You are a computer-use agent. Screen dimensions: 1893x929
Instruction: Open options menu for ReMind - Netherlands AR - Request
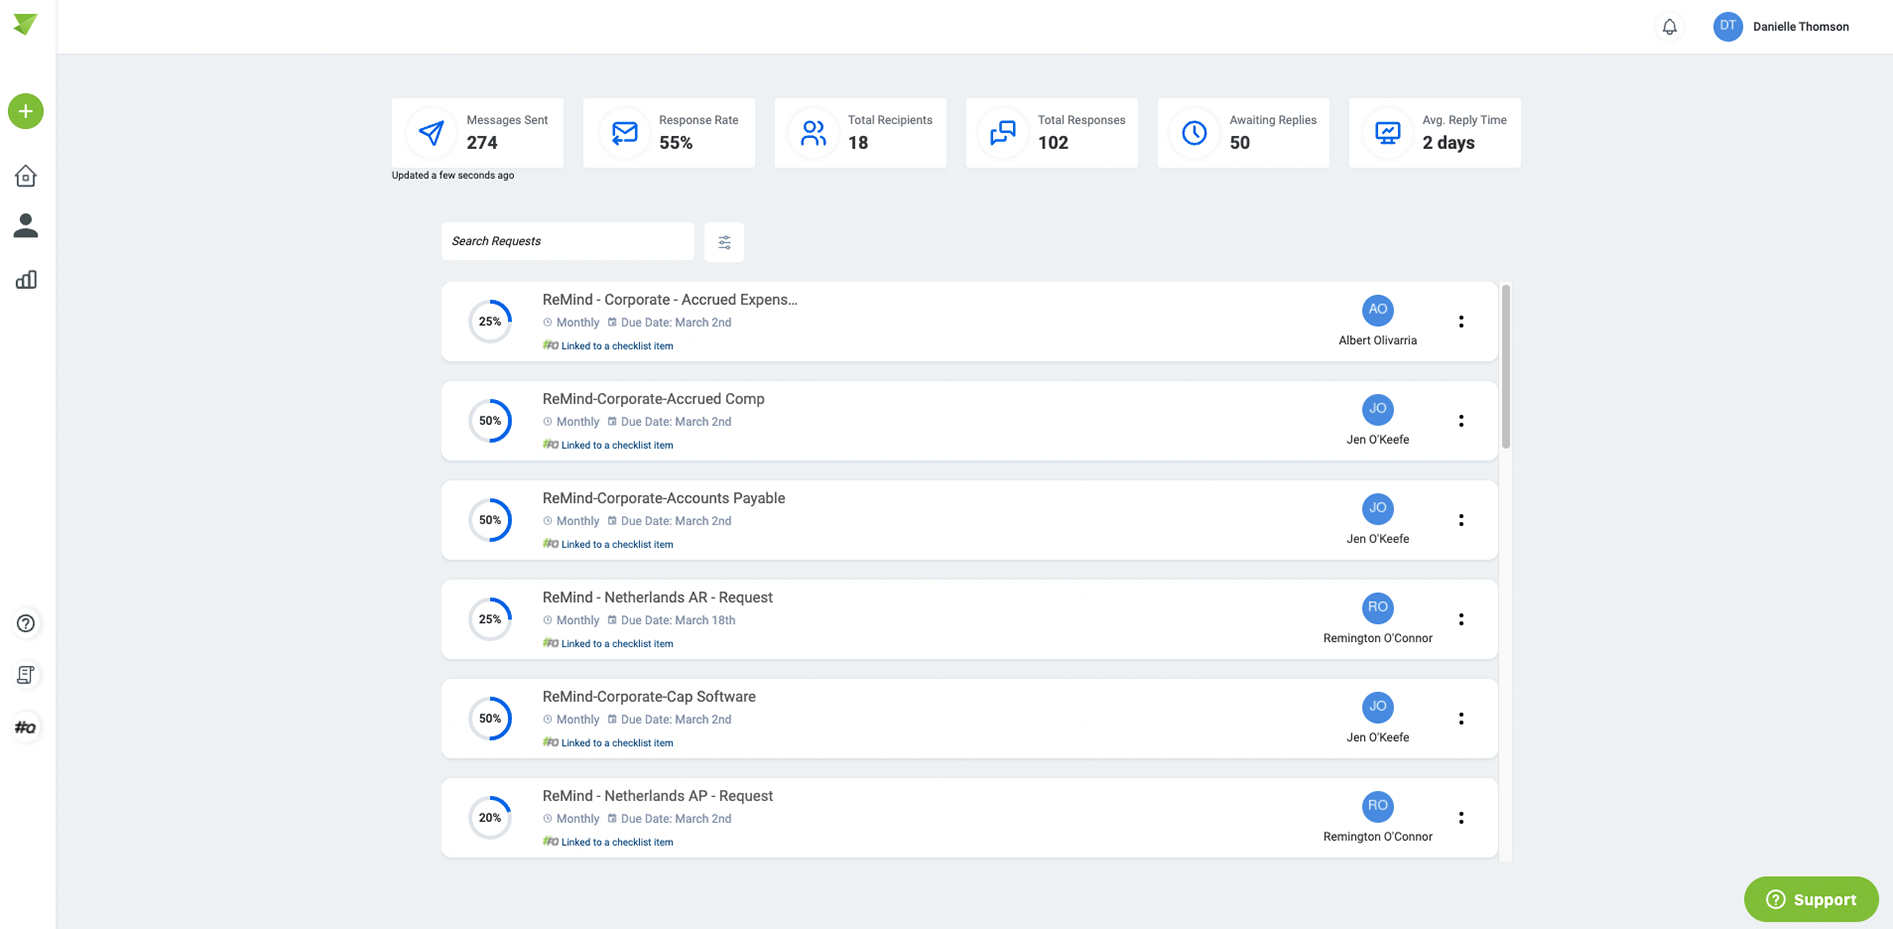[1461, 619]
